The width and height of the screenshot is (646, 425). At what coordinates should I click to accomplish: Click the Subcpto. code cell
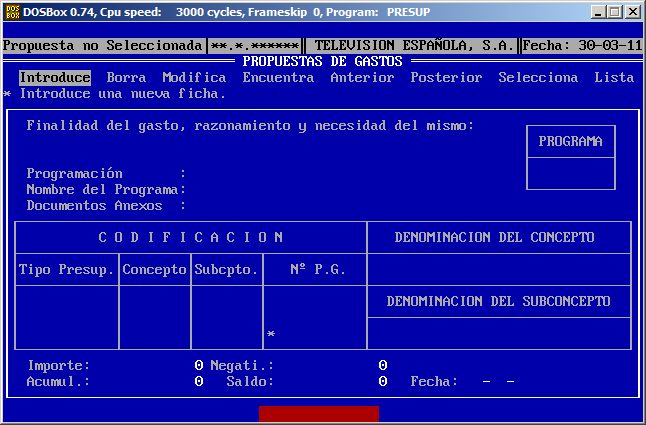tap(226, 317)
